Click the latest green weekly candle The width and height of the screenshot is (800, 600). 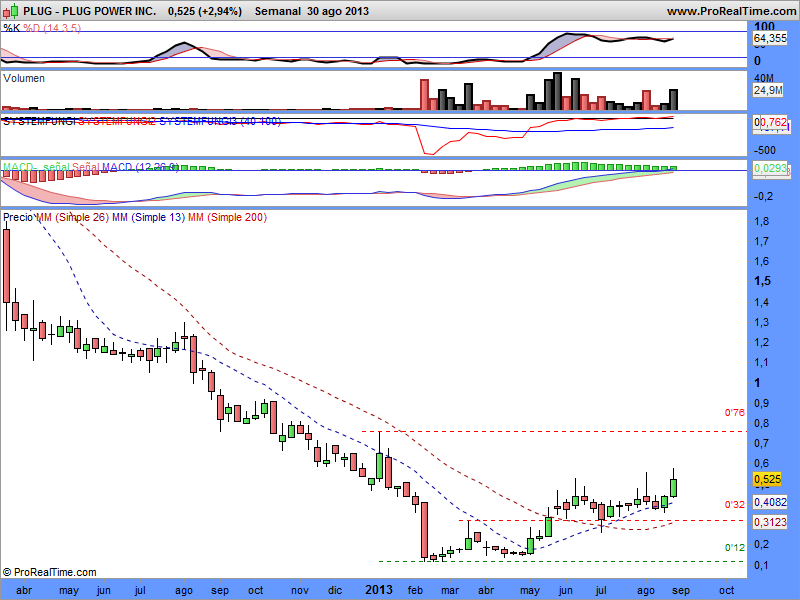[x=673, y=487]
